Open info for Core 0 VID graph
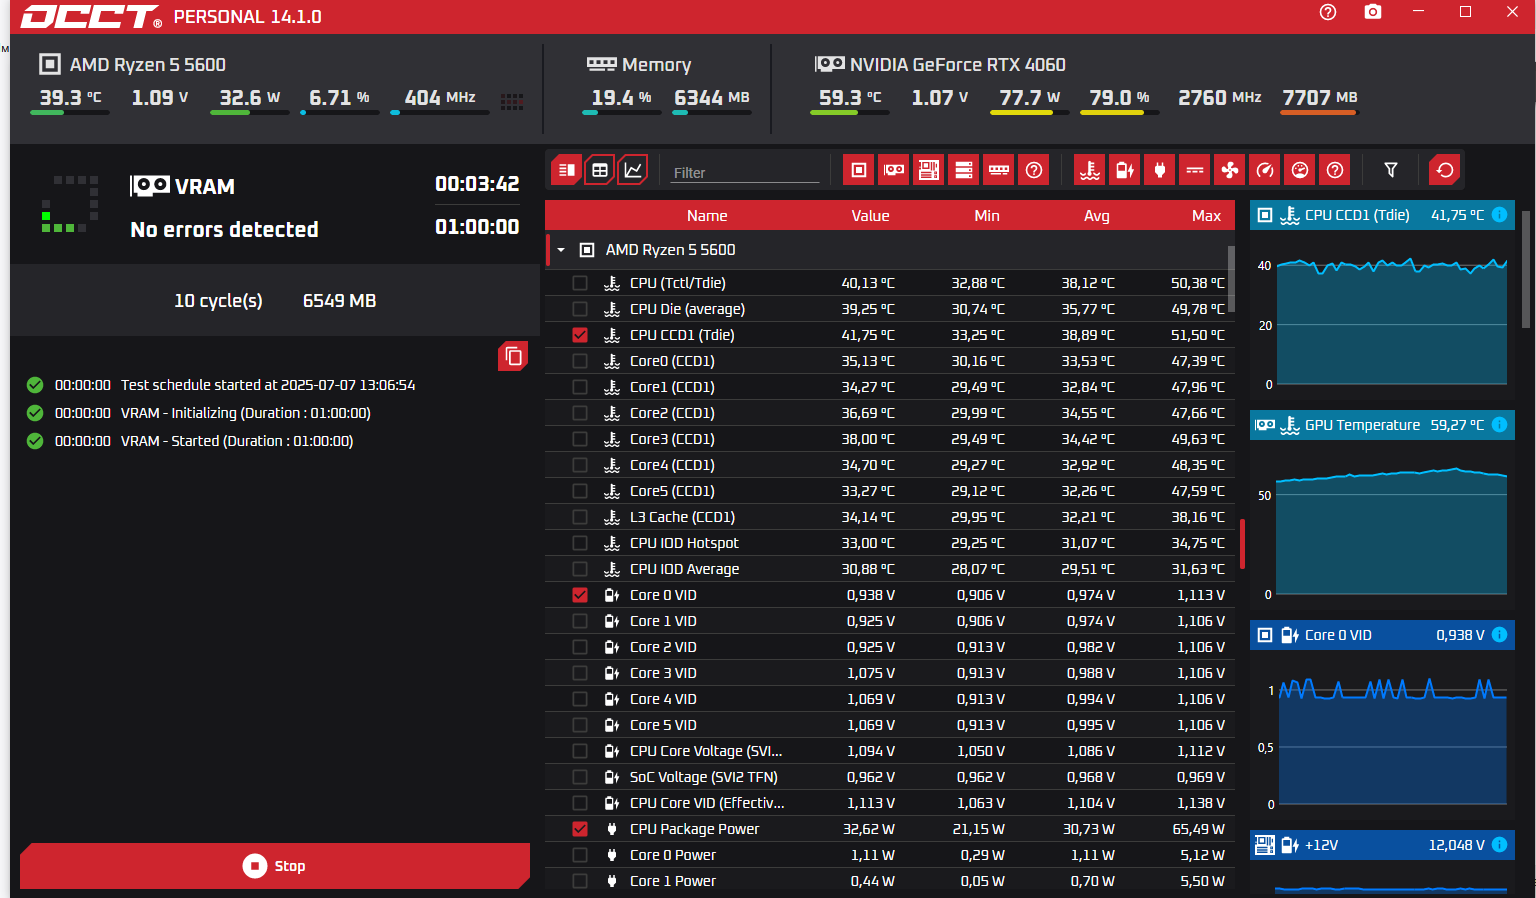 coord(1500,635)
